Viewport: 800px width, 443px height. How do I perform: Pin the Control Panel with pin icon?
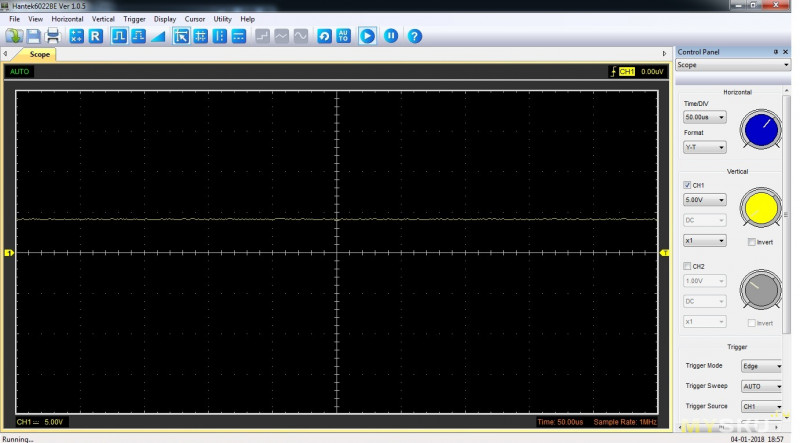point(776,52)
